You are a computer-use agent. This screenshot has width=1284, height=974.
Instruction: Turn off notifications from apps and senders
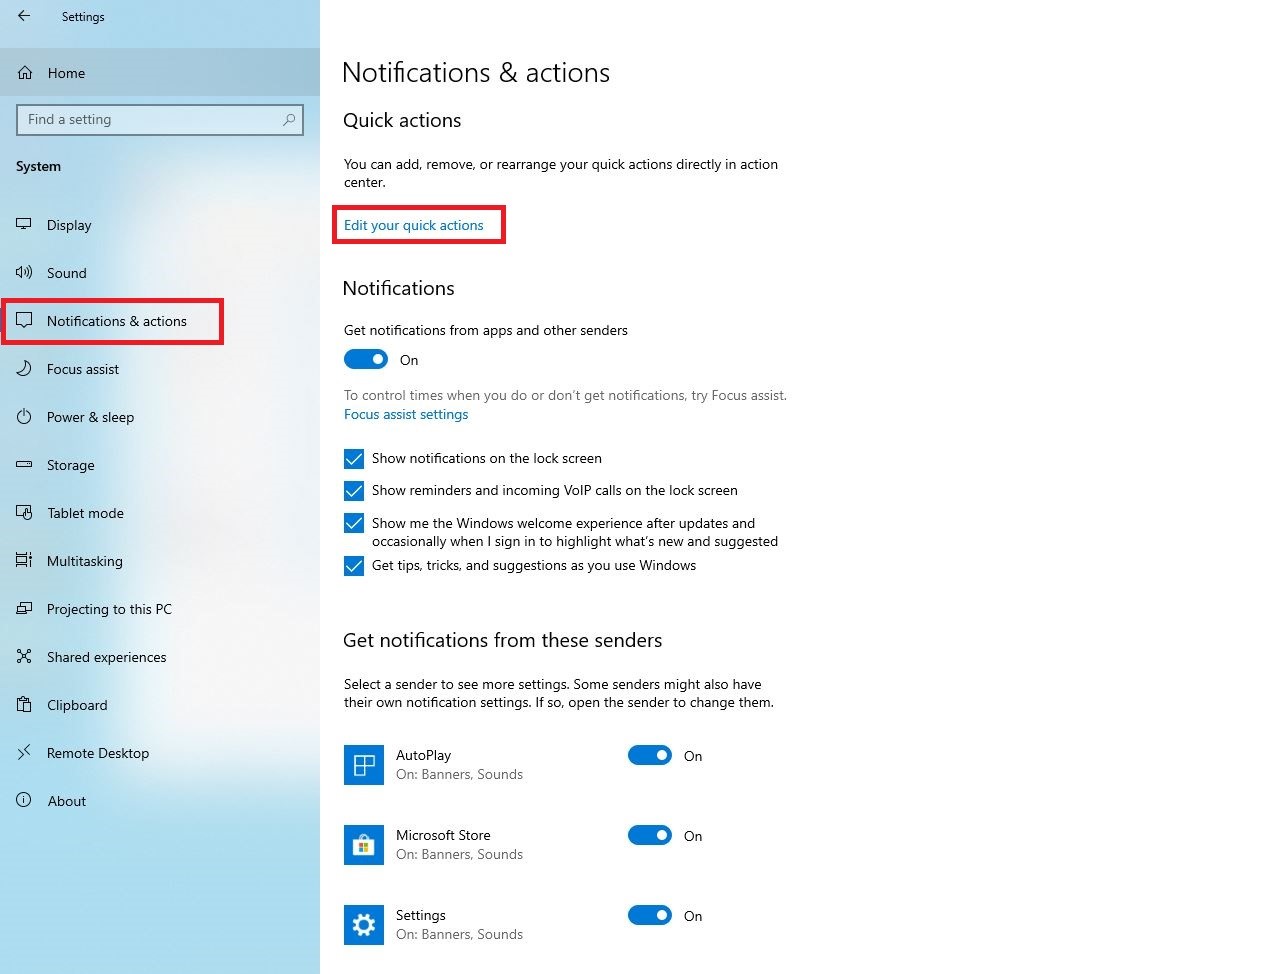(366, 359)
